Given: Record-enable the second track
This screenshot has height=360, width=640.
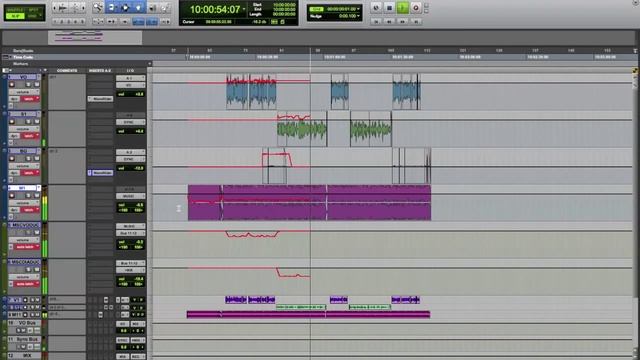Looking at the screenshot, I should (12, 122).
